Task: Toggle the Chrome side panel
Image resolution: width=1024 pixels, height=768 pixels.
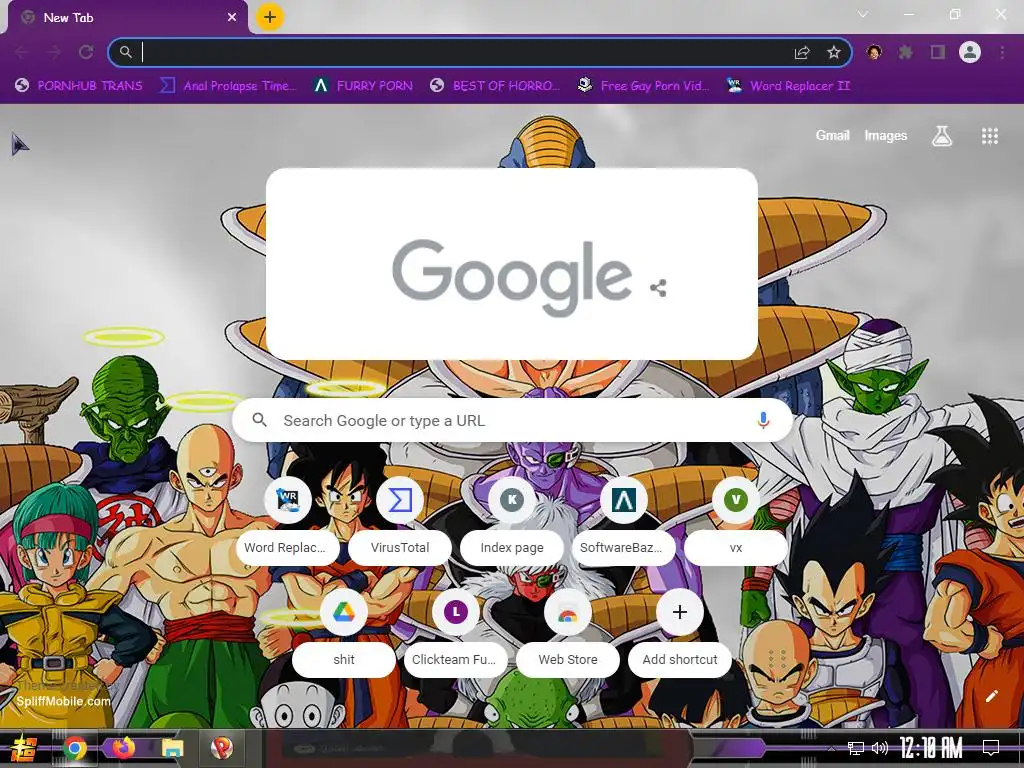Action: coord(938,52)
